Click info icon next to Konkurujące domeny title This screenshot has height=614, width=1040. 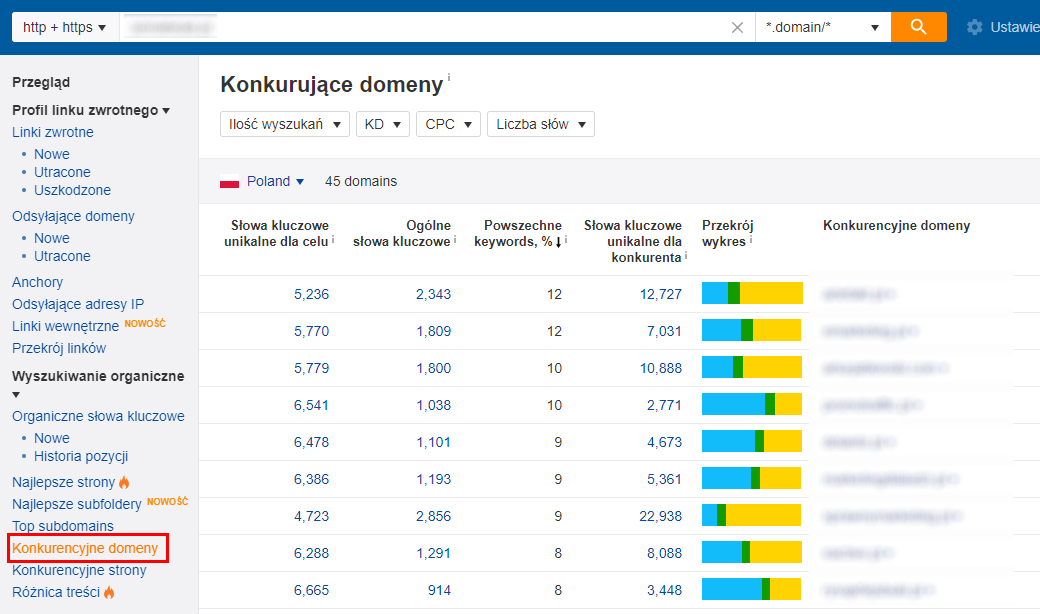[449, 77]
